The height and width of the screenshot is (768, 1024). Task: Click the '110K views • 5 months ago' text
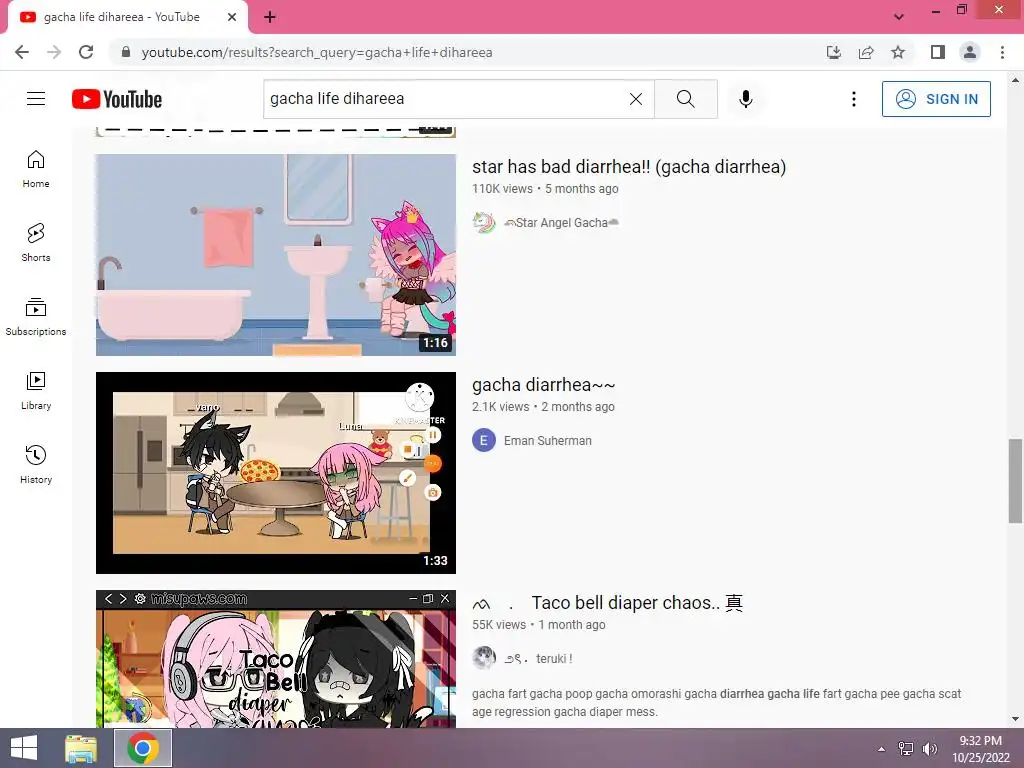point(545,189)
